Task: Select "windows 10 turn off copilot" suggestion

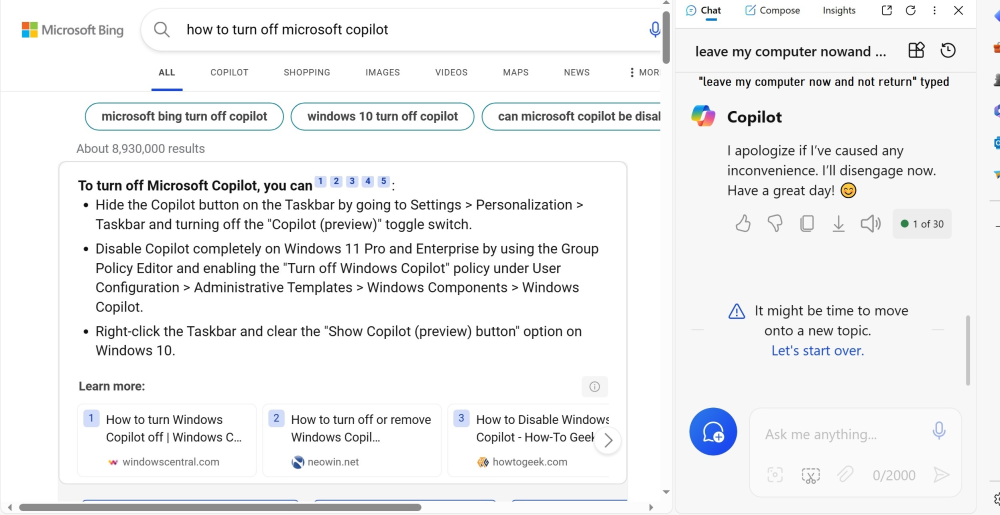Action: click(382, 116)
